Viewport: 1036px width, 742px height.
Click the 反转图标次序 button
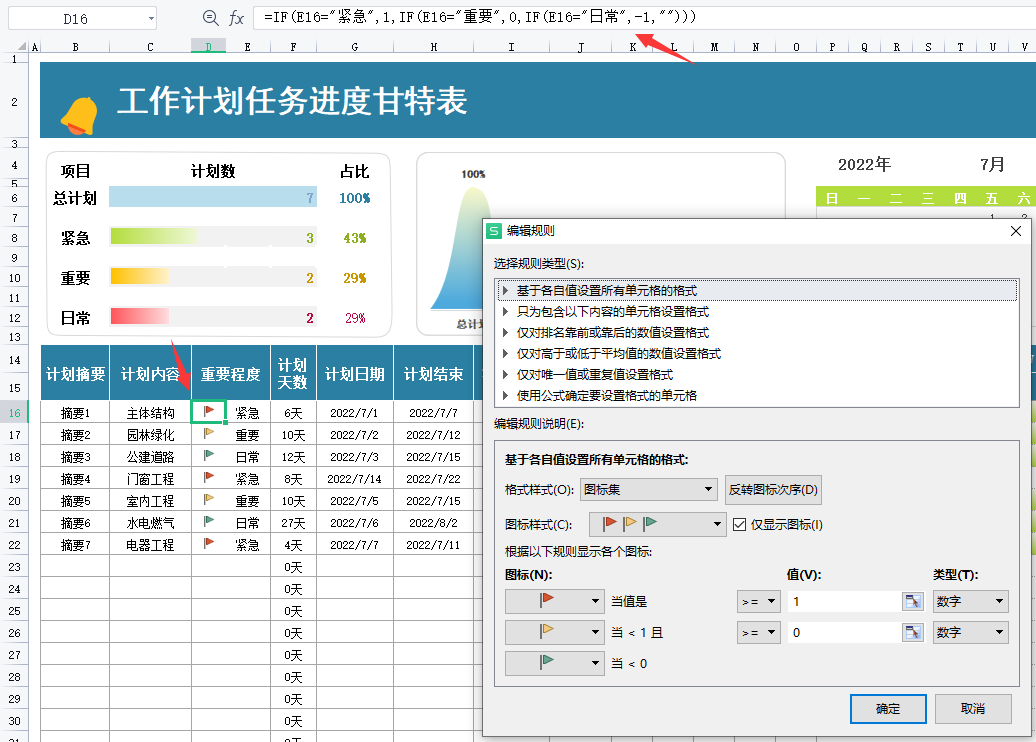[x=773, y=490]
